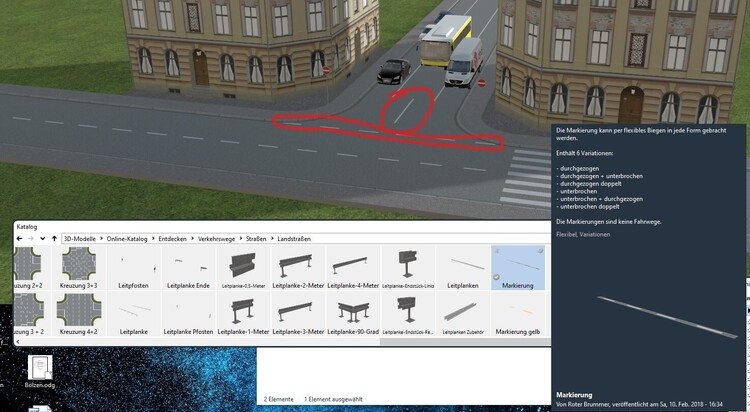The image size is (750, 412).
Task: Select Leitplanke-3-Meter item
Action: [298, 313]
